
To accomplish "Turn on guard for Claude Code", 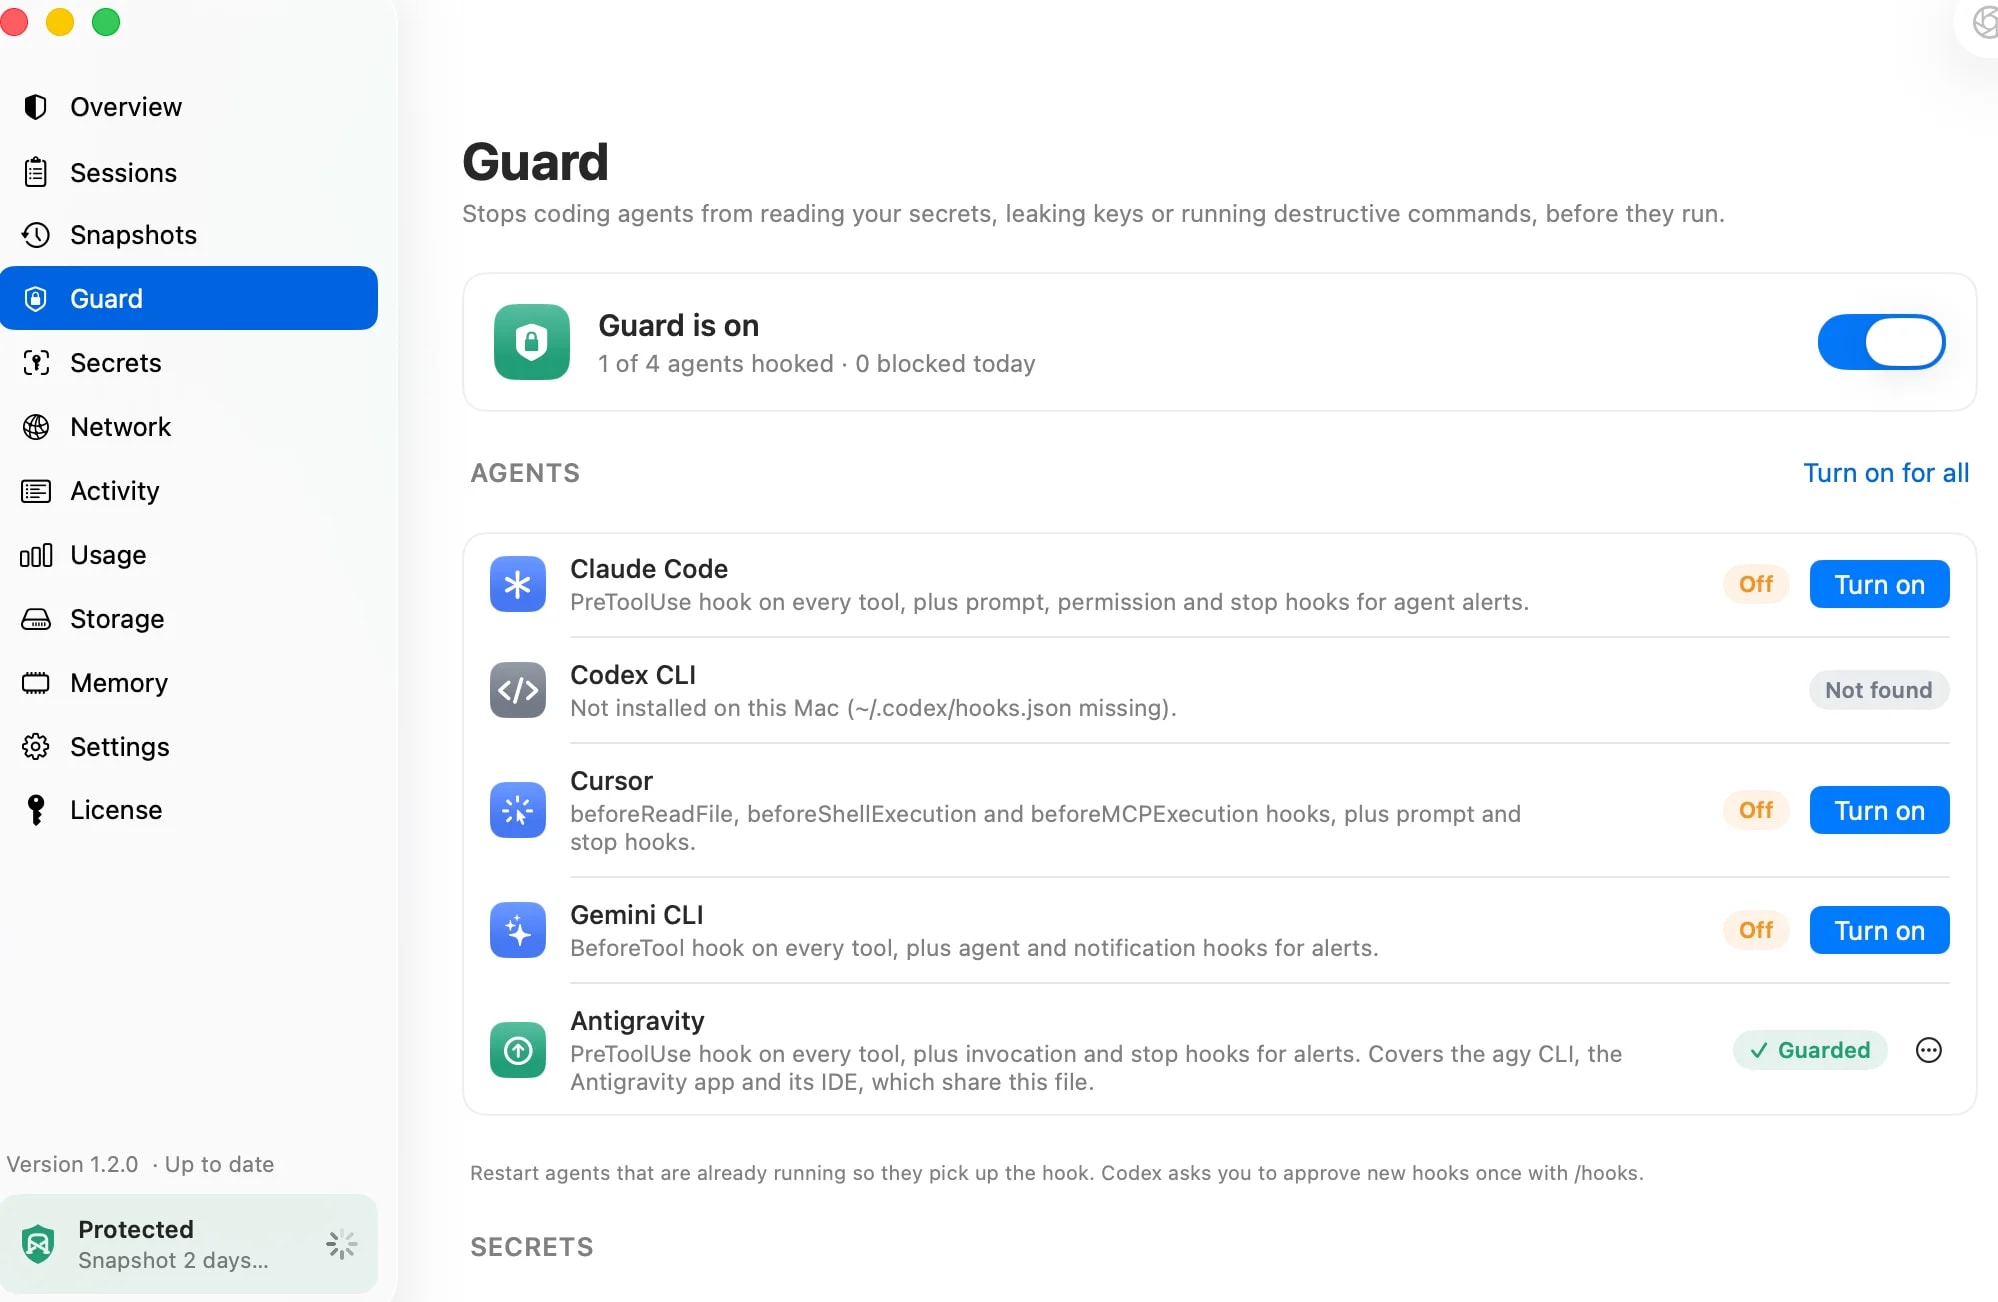I will click(x=1879, y=584).
